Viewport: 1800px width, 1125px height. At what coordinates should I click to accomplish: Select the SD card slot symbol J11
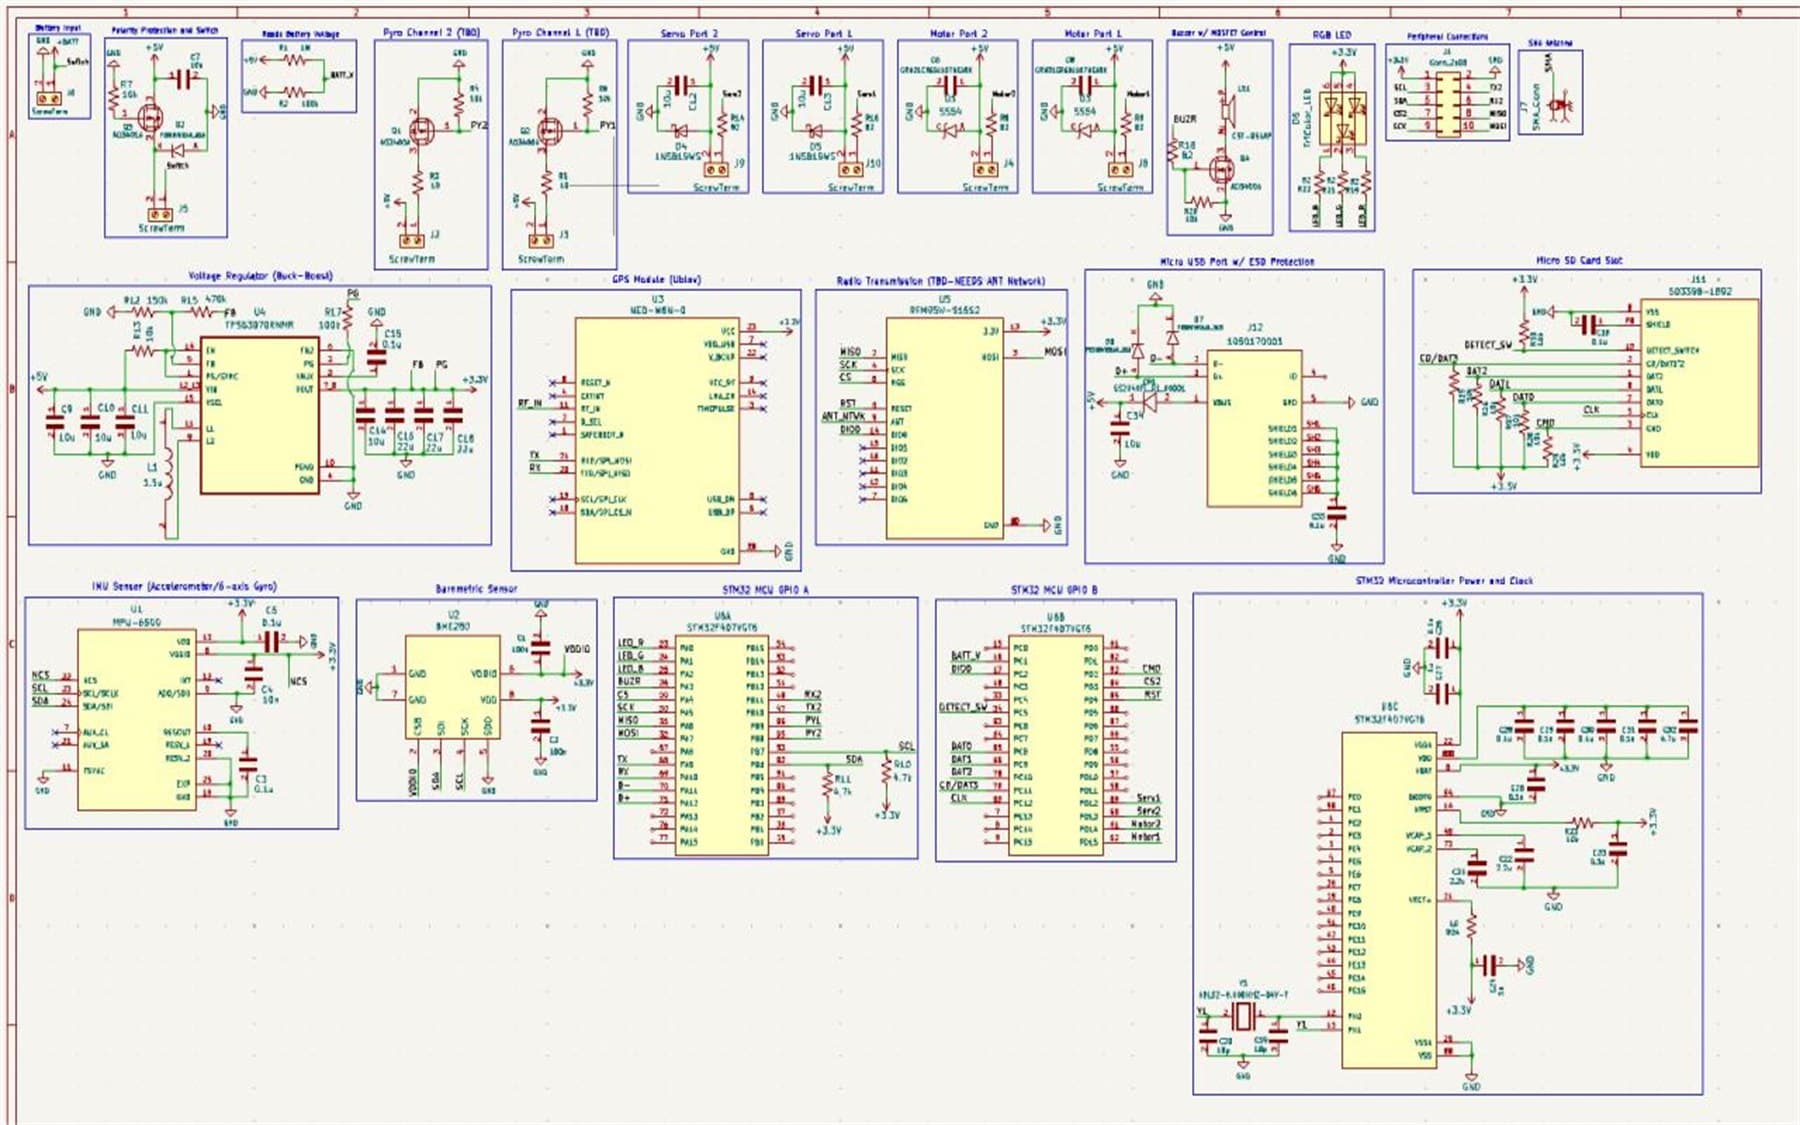1698,382
